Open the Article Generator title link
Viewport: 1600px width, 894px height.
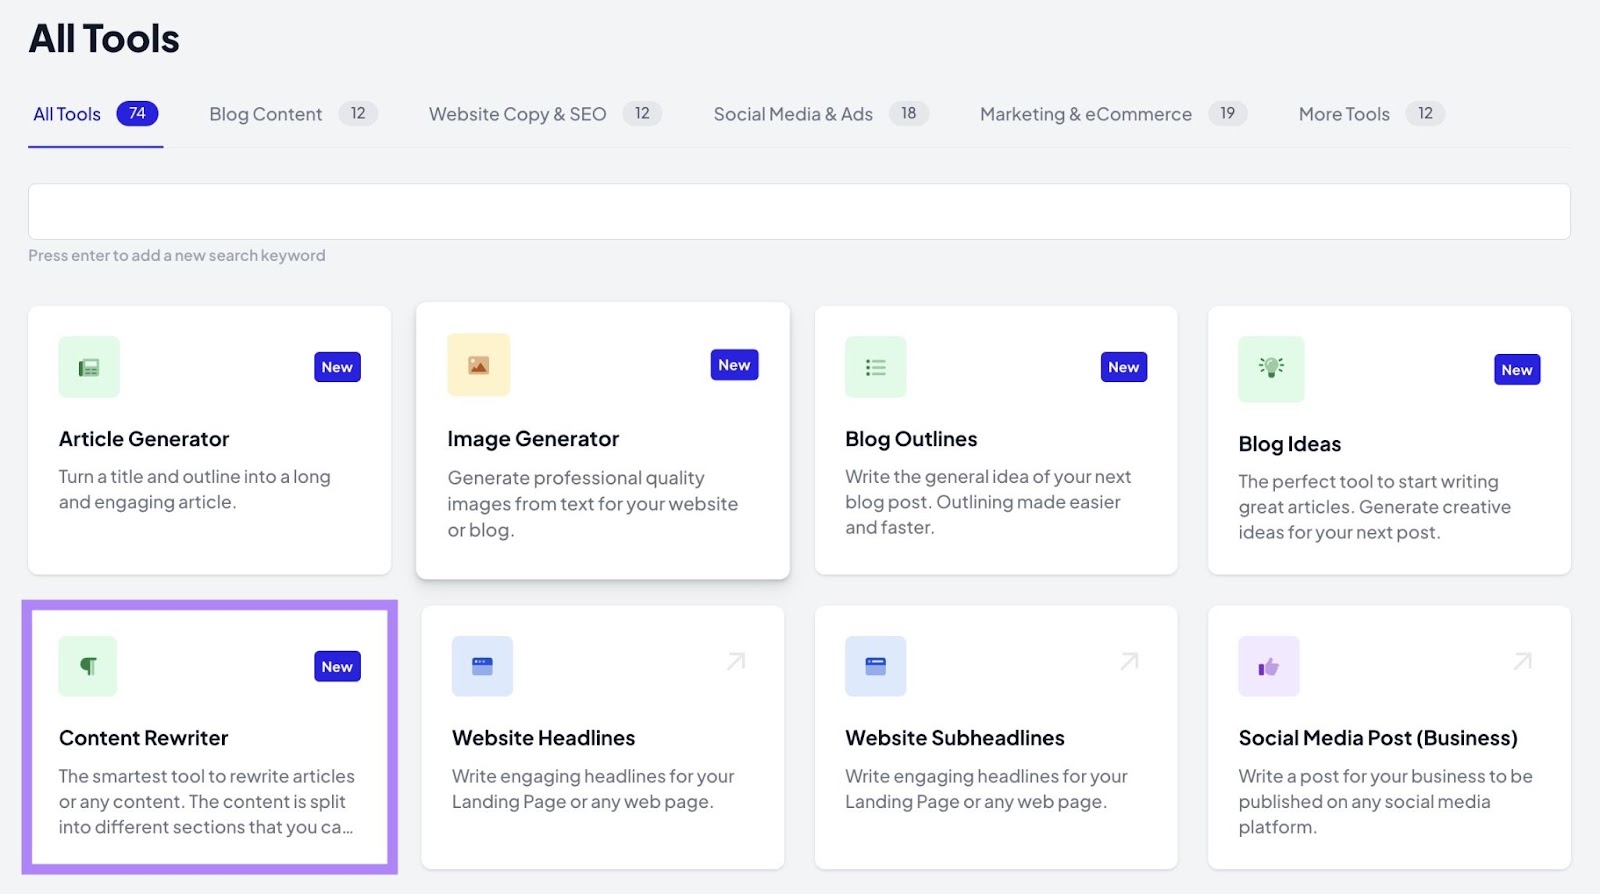tap(144, 439)
